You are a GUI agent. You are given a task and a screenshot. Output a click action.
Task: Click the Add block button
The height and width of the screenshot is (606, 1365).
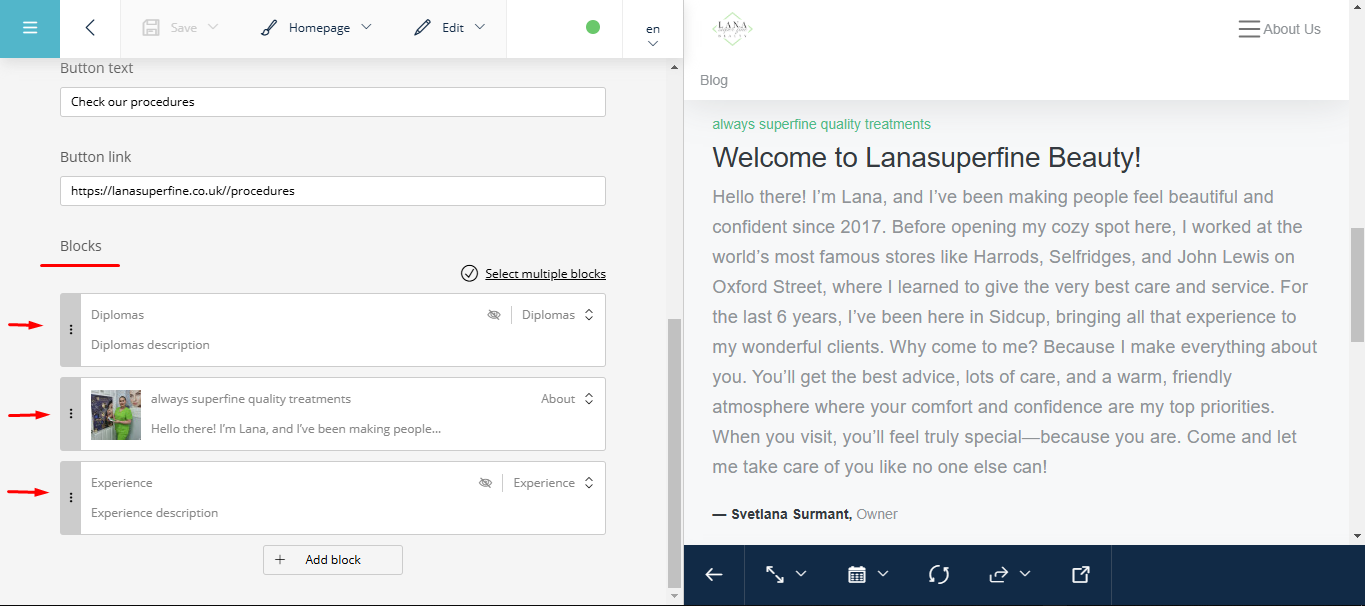[x=332, y=560]
